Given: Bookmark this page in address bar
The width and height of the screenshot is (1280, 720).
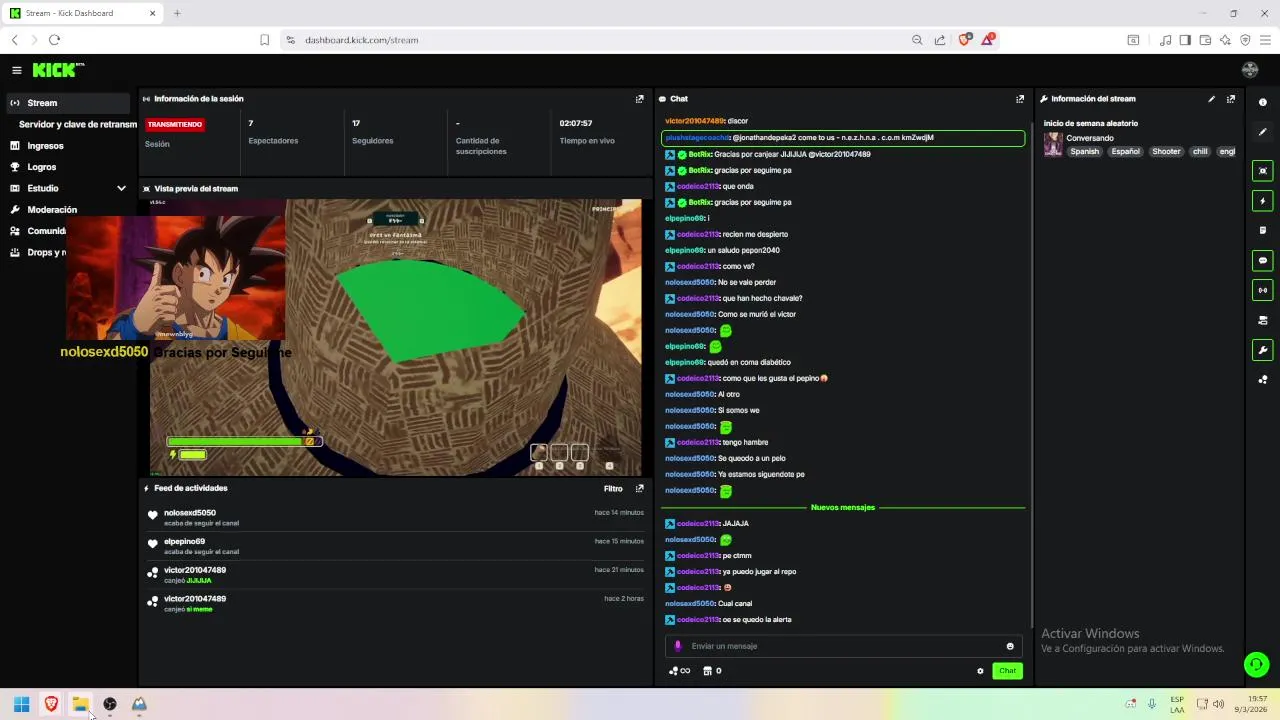Looking at the screenshot, I should point(264,40).
